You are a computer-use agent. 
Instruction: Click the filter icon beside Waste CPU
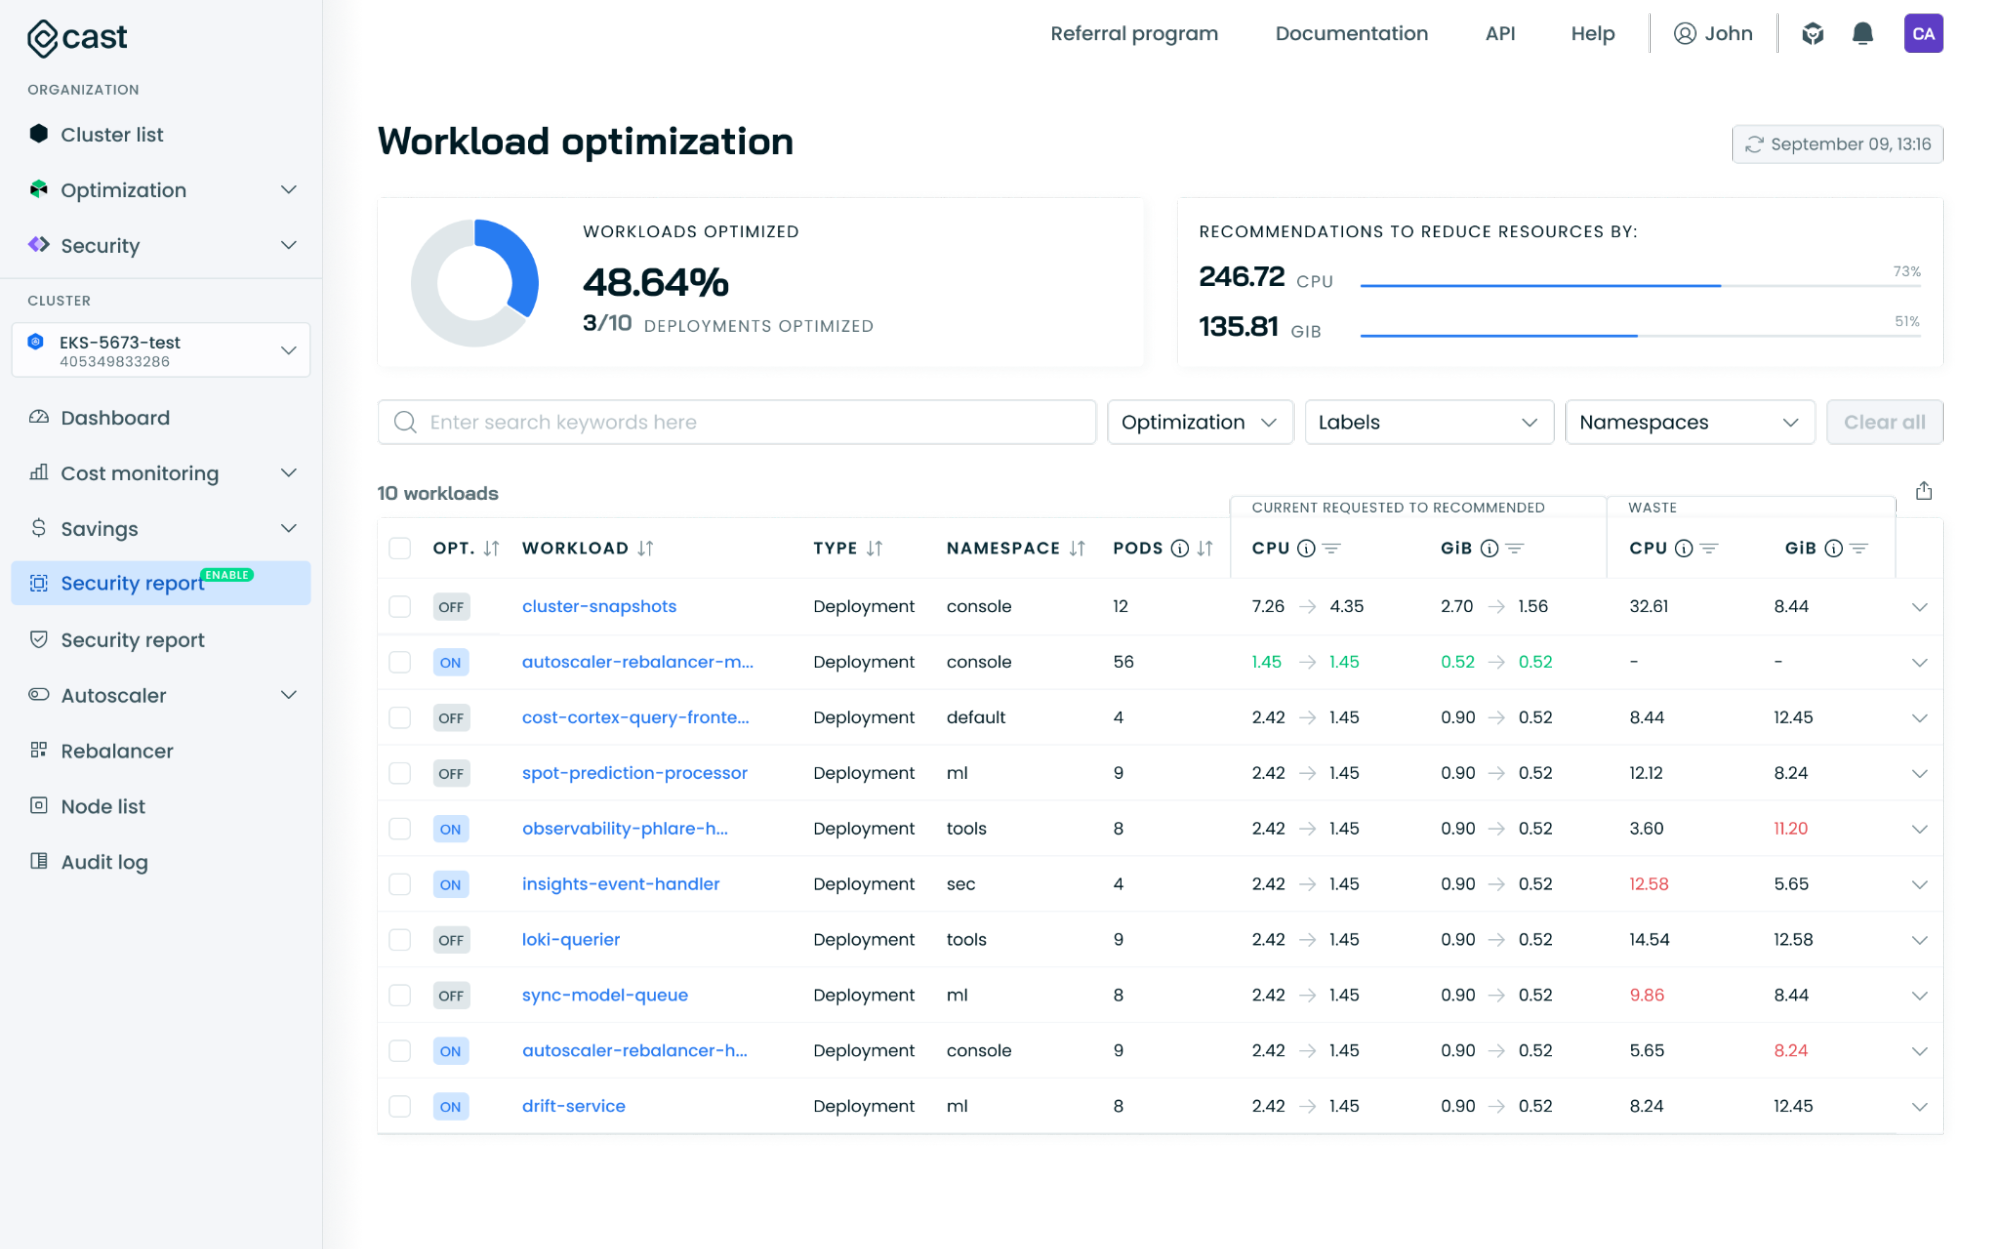(1709, 548)
